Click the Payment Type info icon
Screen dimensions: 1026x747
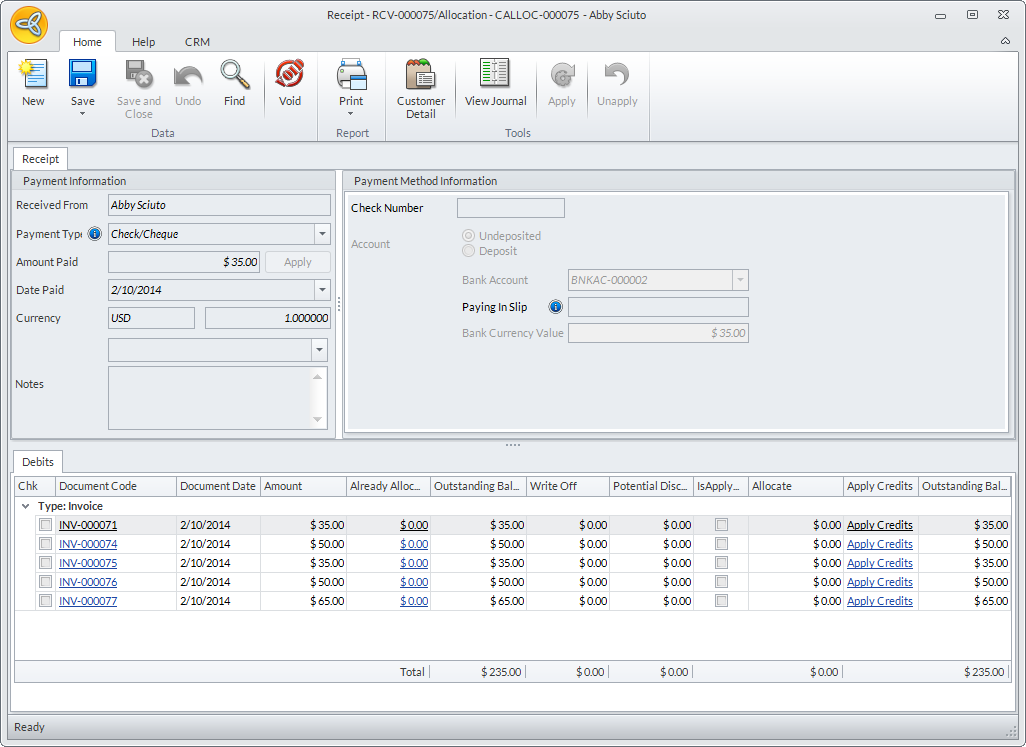pos(95,234)
